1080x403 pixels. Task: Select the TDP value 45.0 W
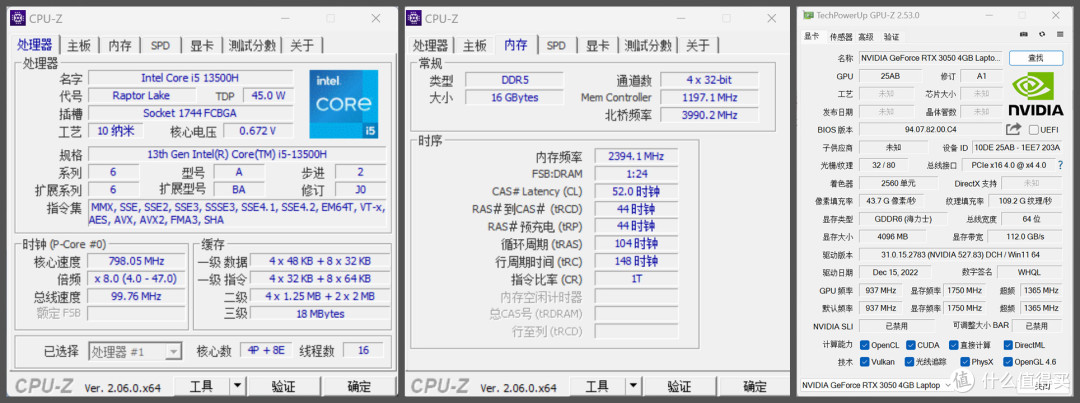point(269,96)
